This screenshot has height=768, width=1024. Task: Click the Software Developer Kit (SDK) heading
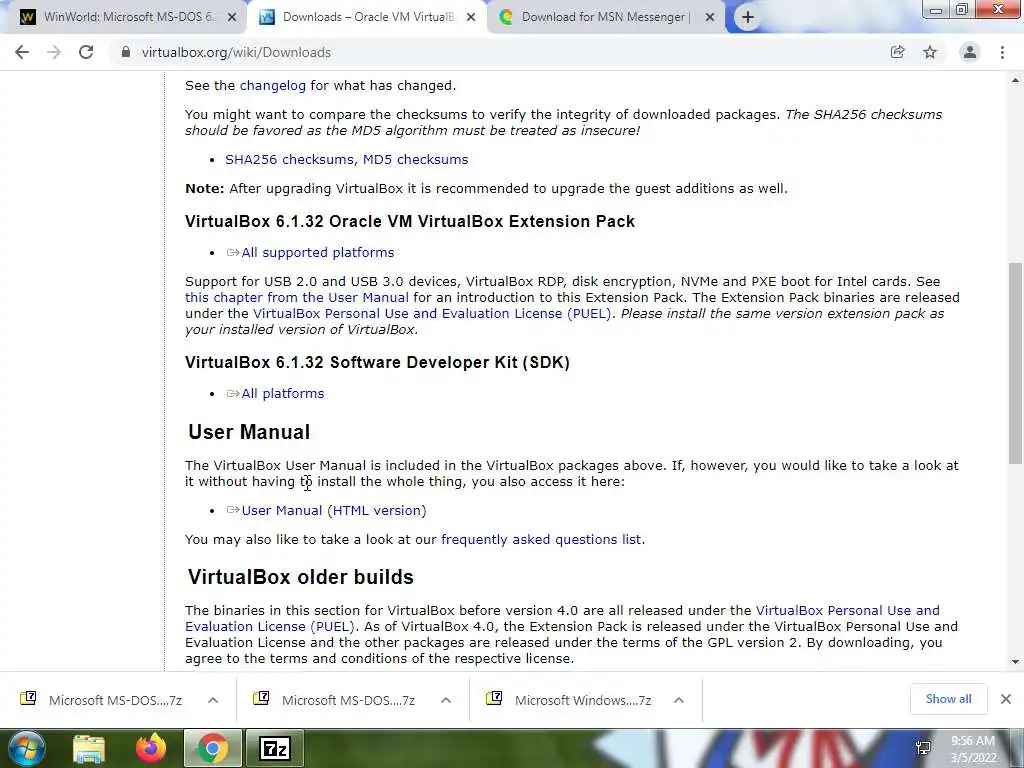(377, 362)
